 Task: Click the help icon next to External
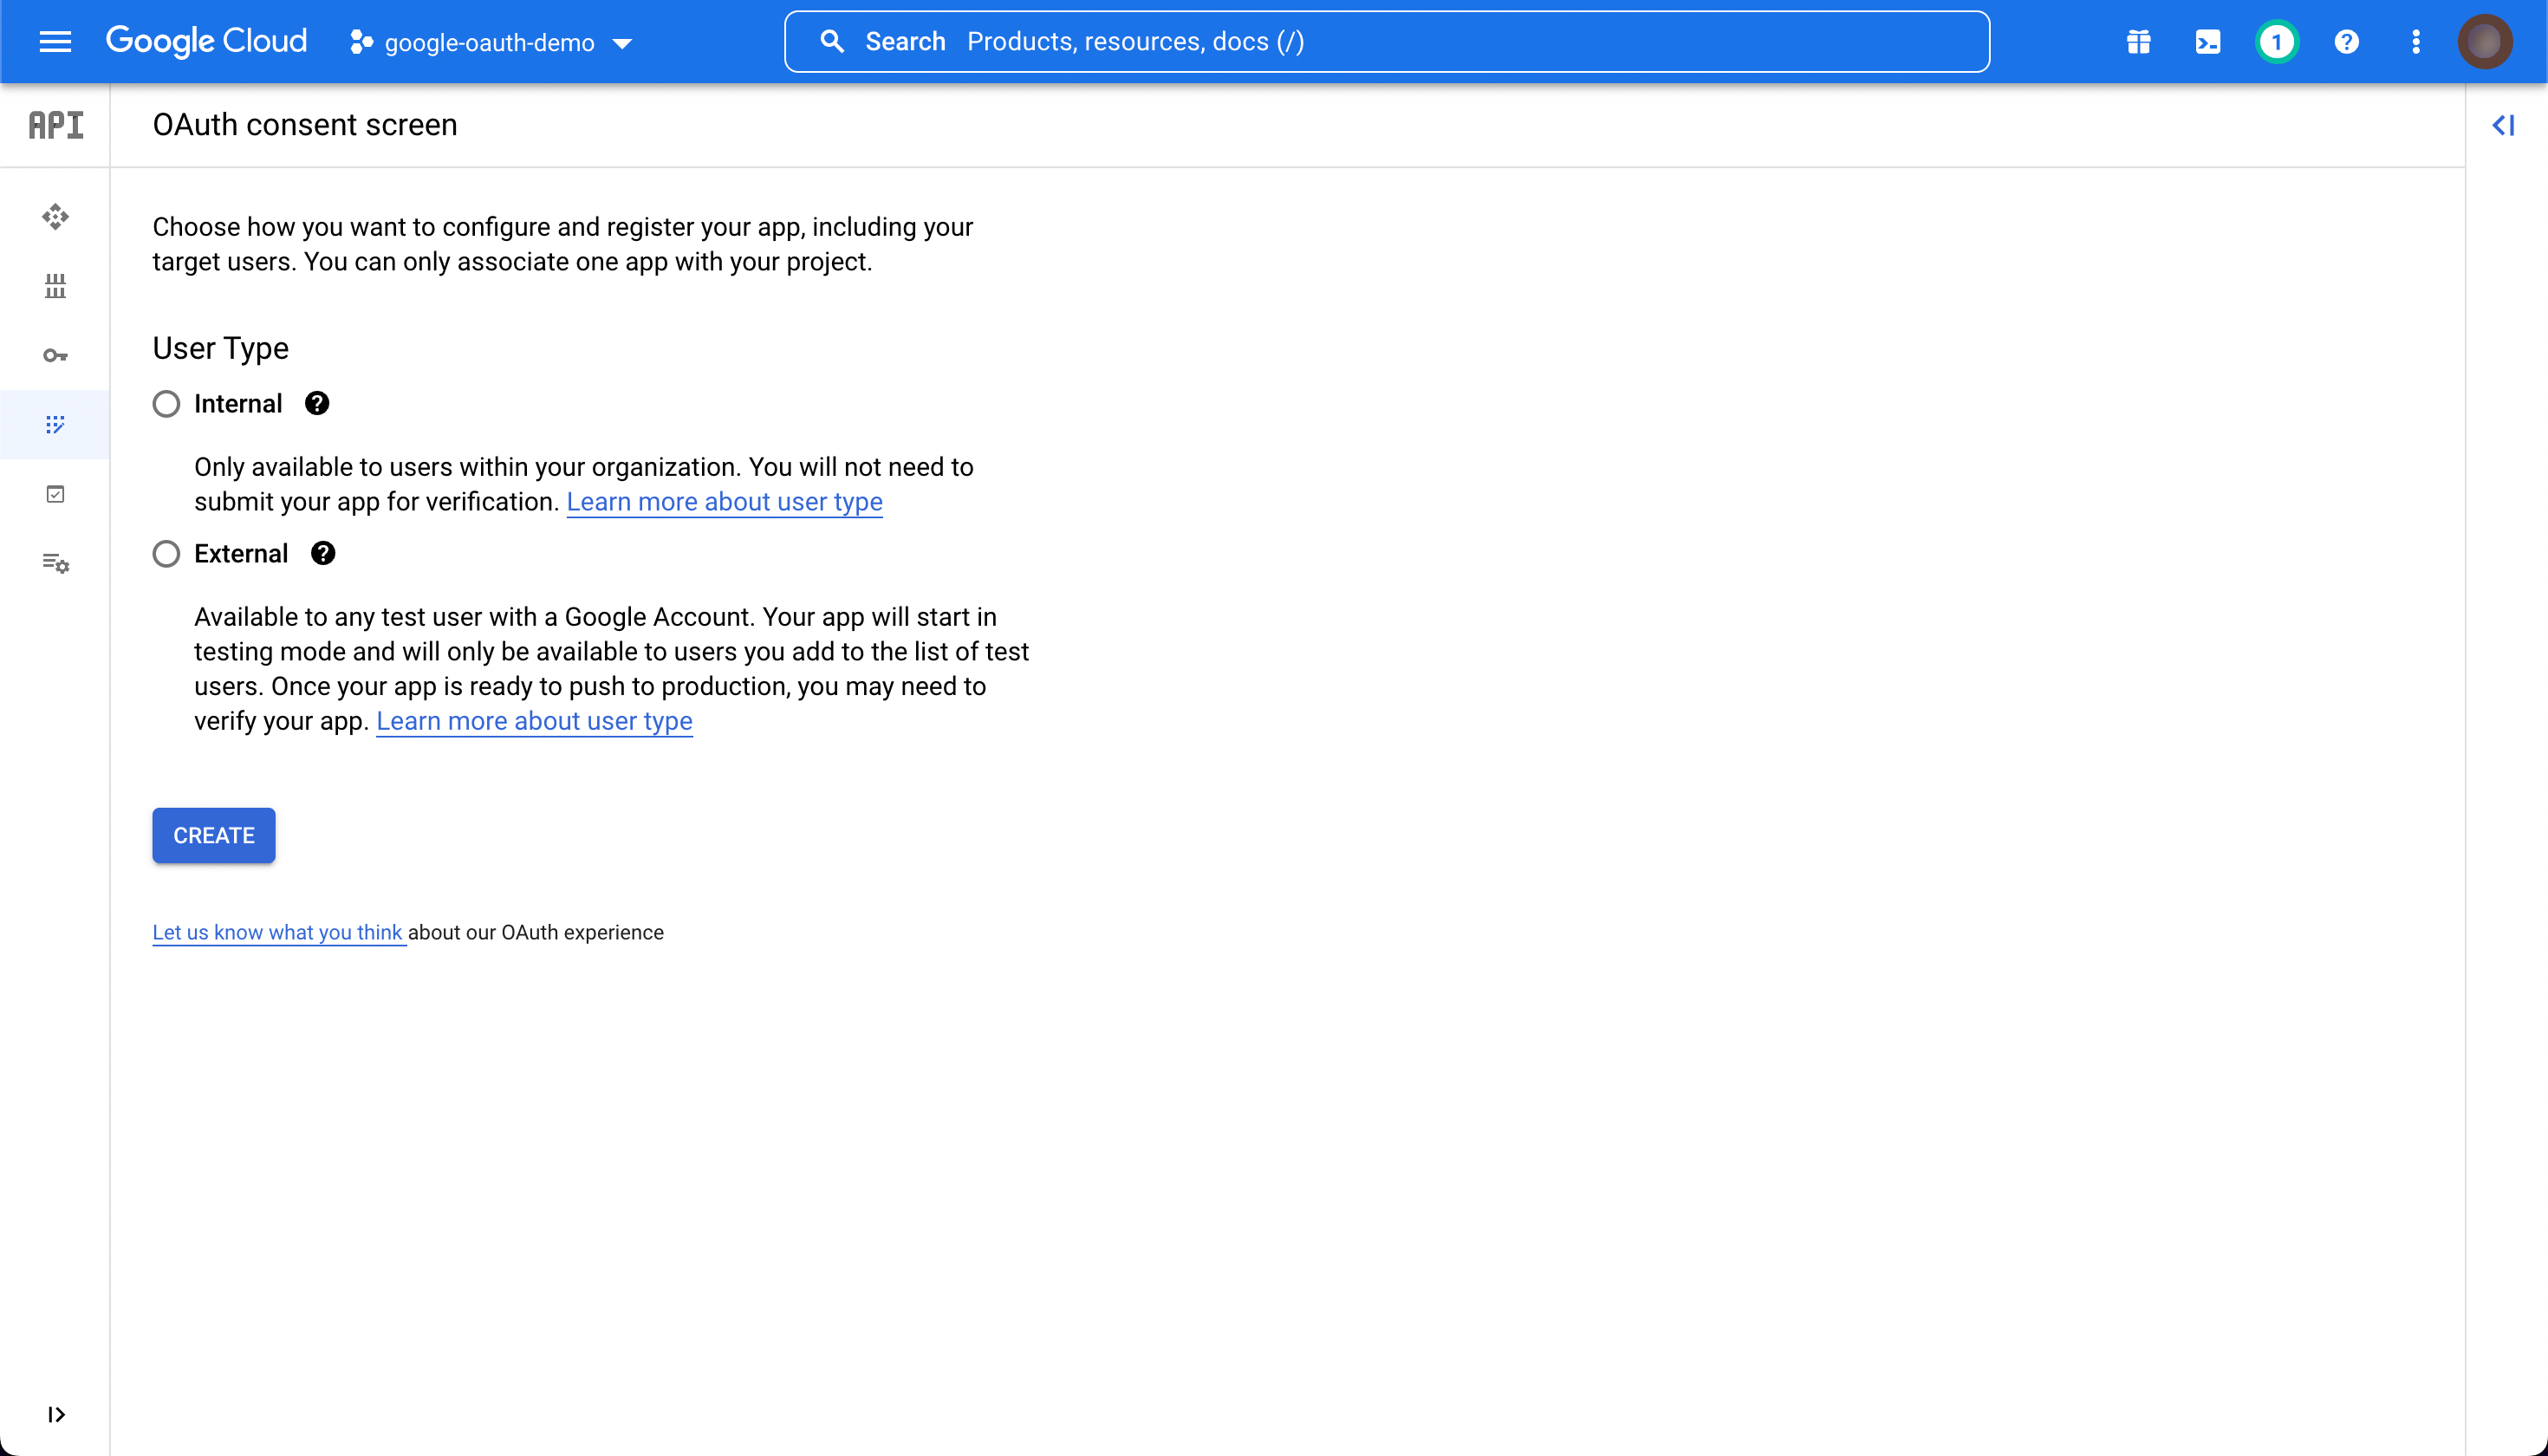click(x=322, y=554)
